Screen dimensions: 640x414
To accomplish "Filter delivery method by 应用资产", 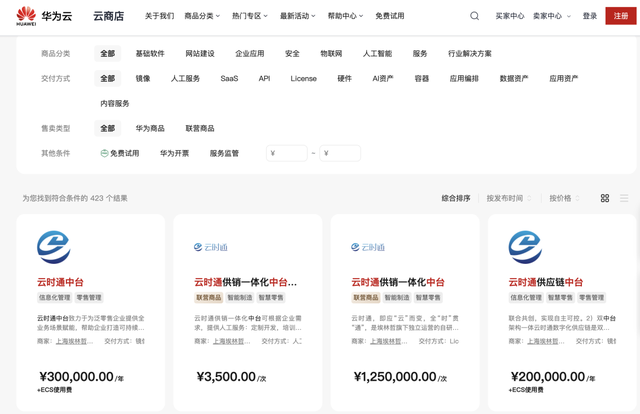I will point(564,78).
